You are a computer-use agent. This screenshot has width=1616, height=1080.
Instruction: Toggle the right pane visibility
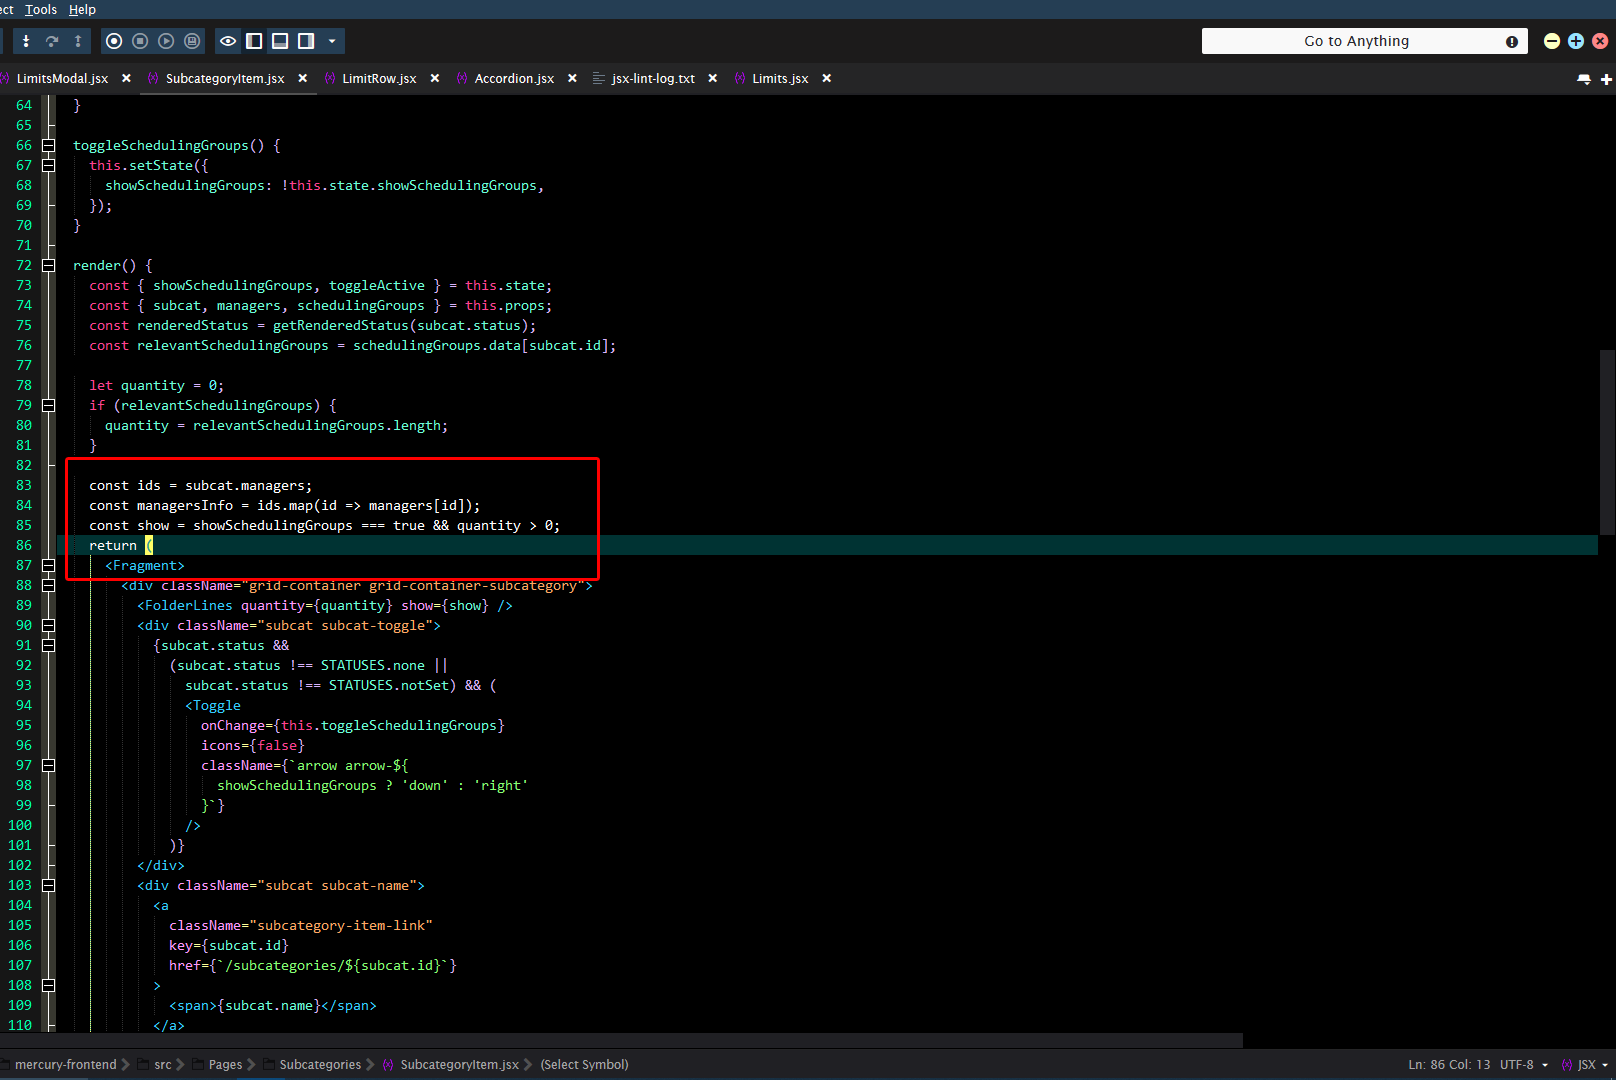[x=306, y=41]
